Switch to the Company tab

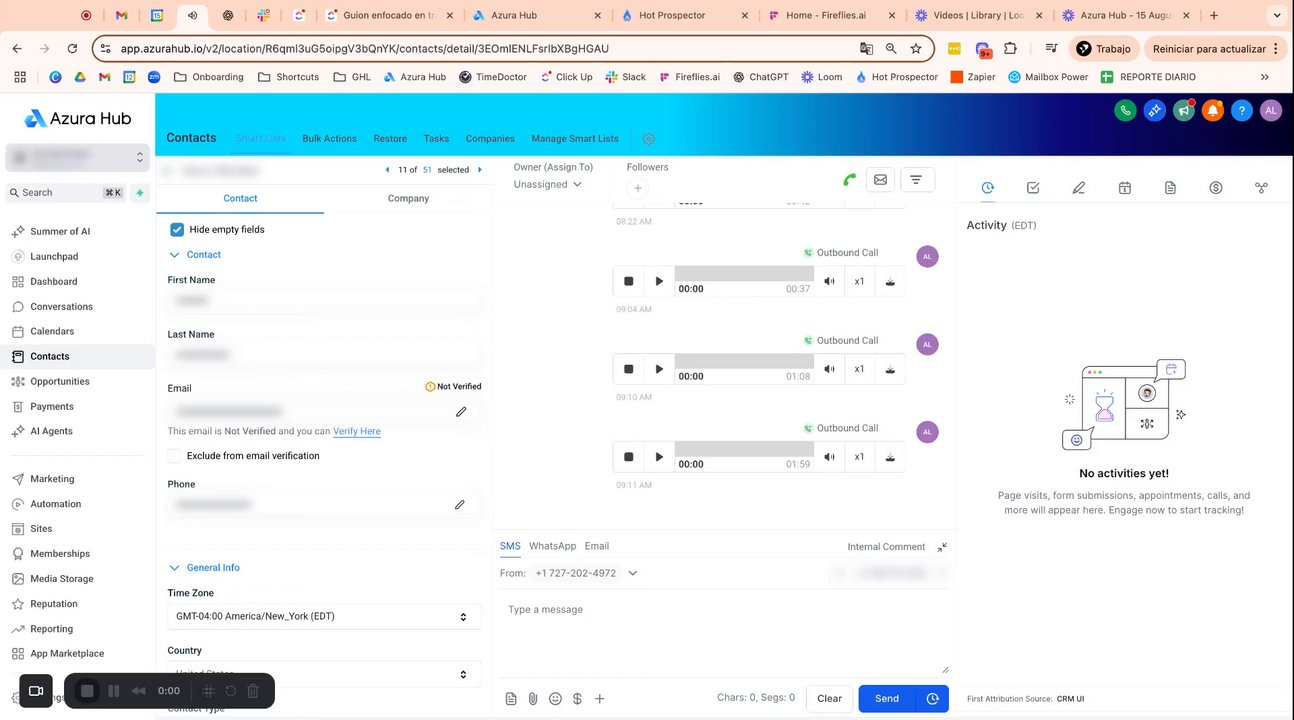coord(408,198)
